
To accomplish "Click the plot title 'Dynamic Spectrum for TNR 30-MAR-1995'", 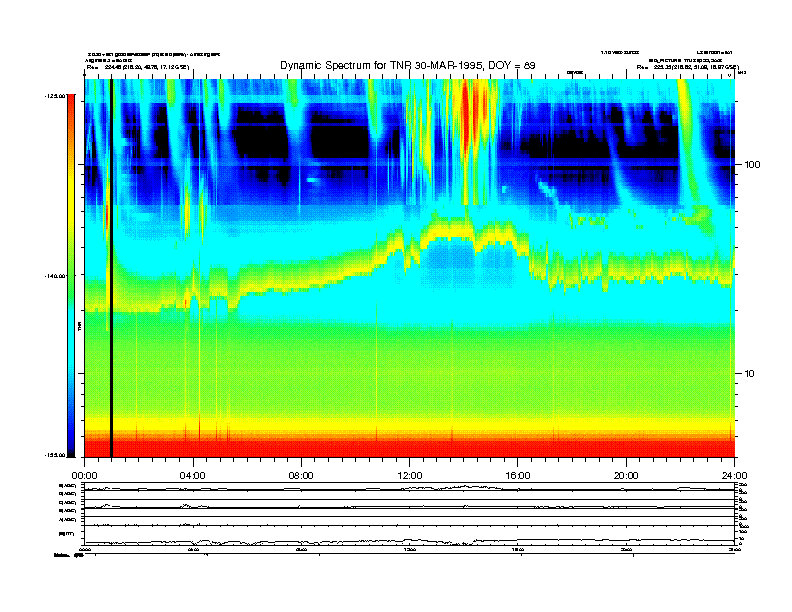I will 408,65.
